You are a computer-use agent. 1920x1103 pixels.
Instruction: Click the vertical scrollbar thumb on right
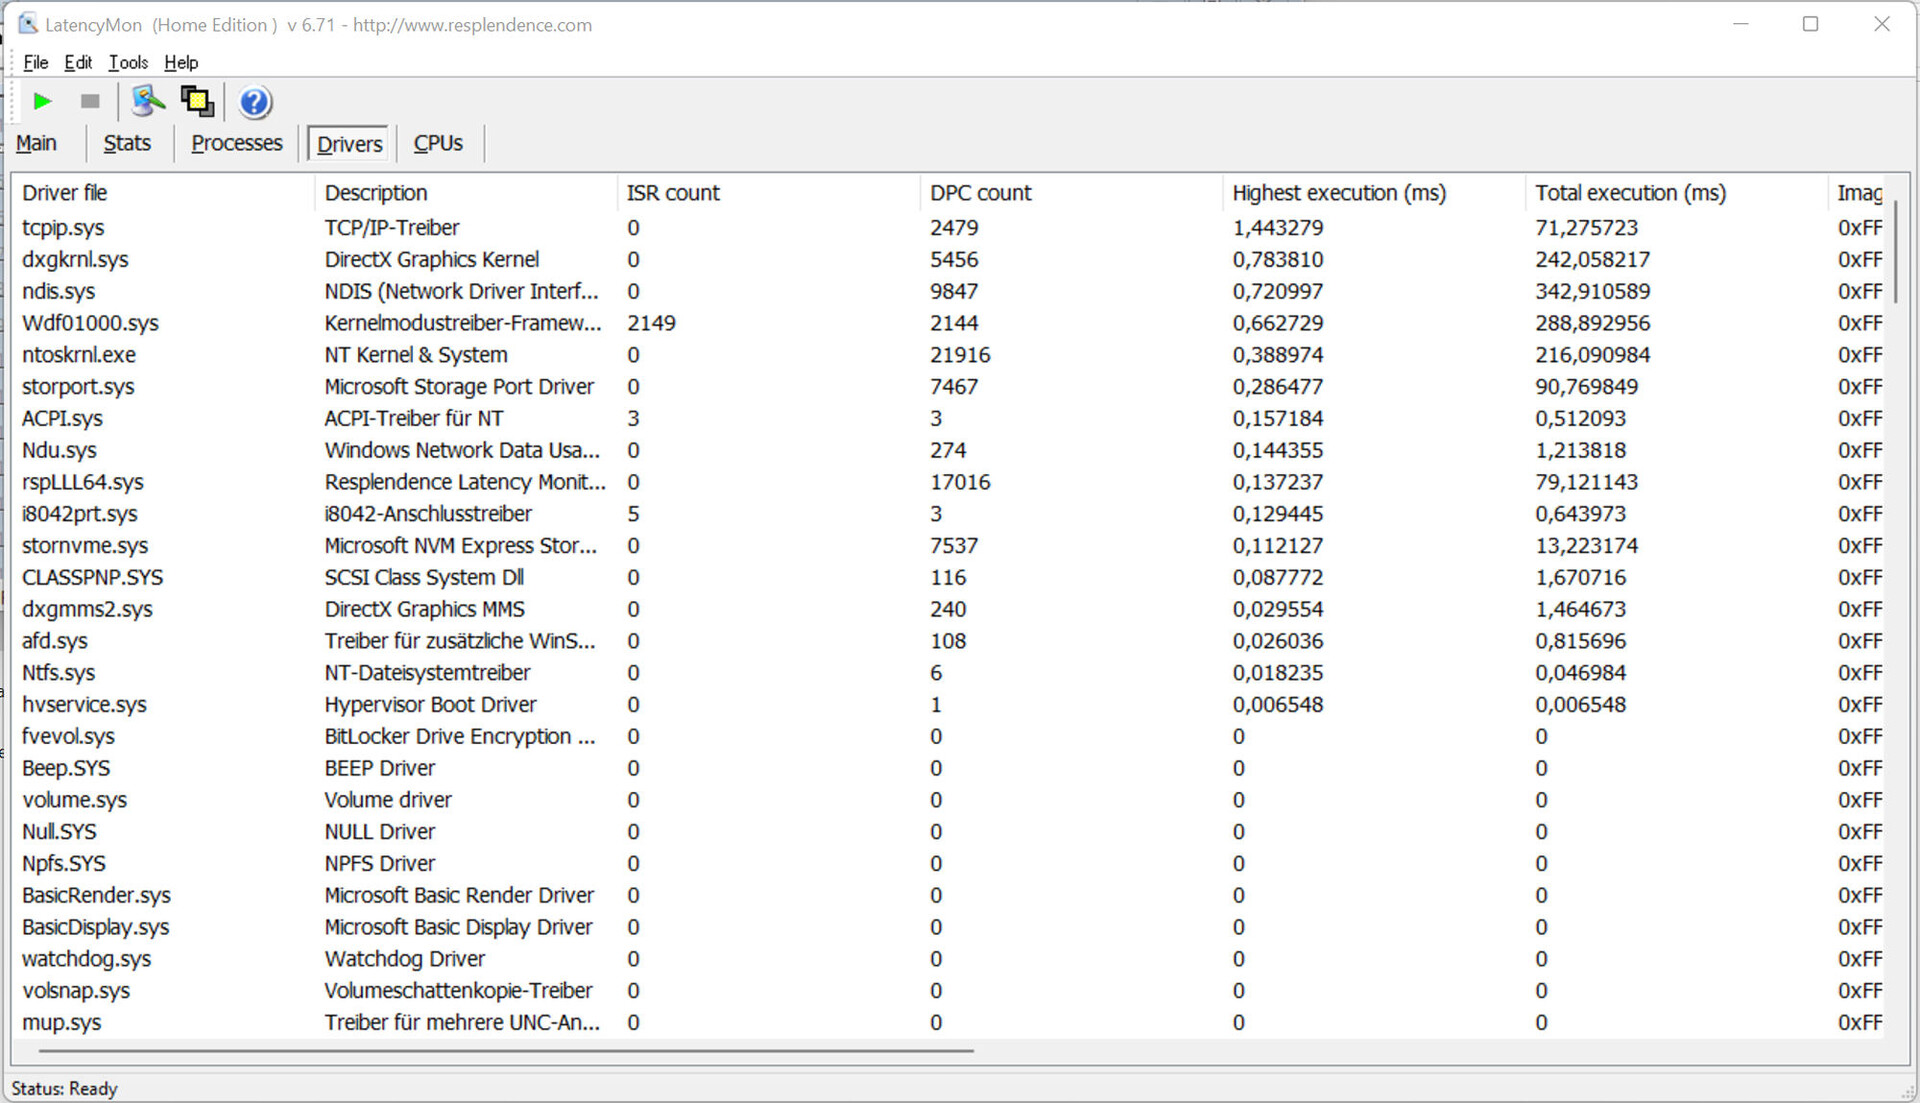tap(1895, 250)
